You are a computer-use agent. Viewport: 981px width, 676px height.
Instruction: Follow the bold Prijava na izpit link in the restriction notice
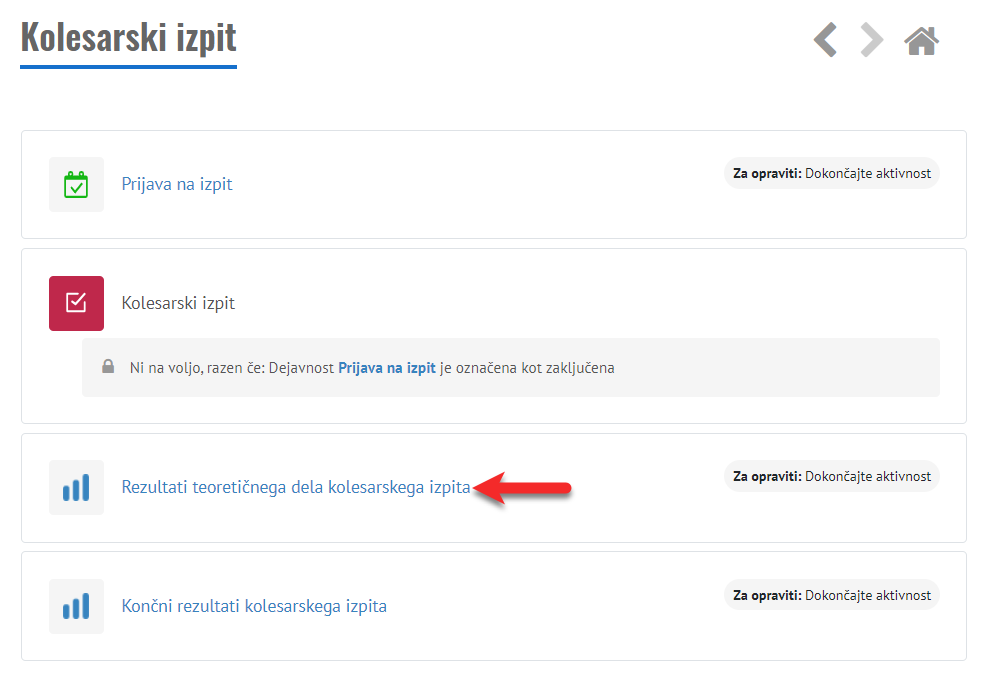[387, 367]
